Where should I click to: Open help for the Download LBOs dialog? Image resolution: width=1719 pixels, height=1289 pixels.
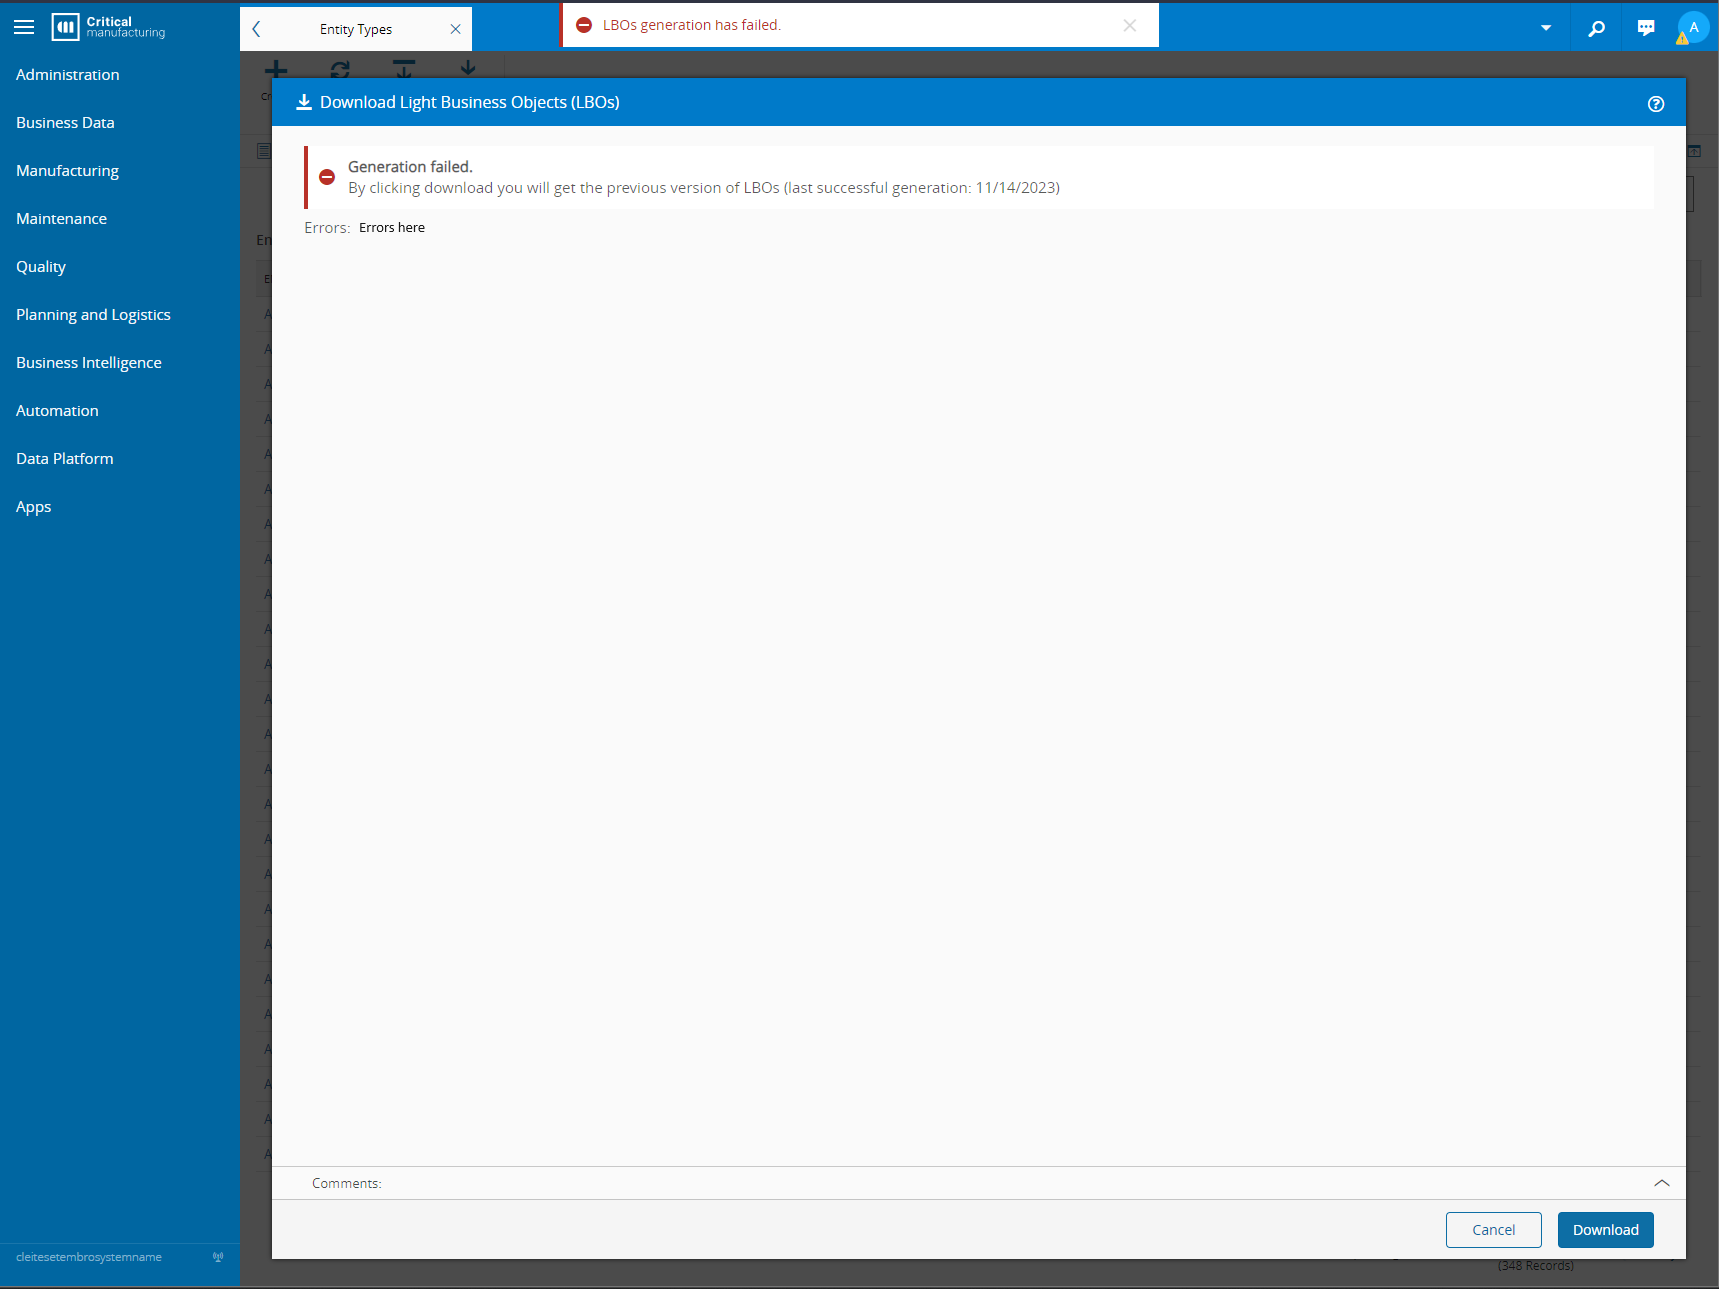(x=1656, y=104)
